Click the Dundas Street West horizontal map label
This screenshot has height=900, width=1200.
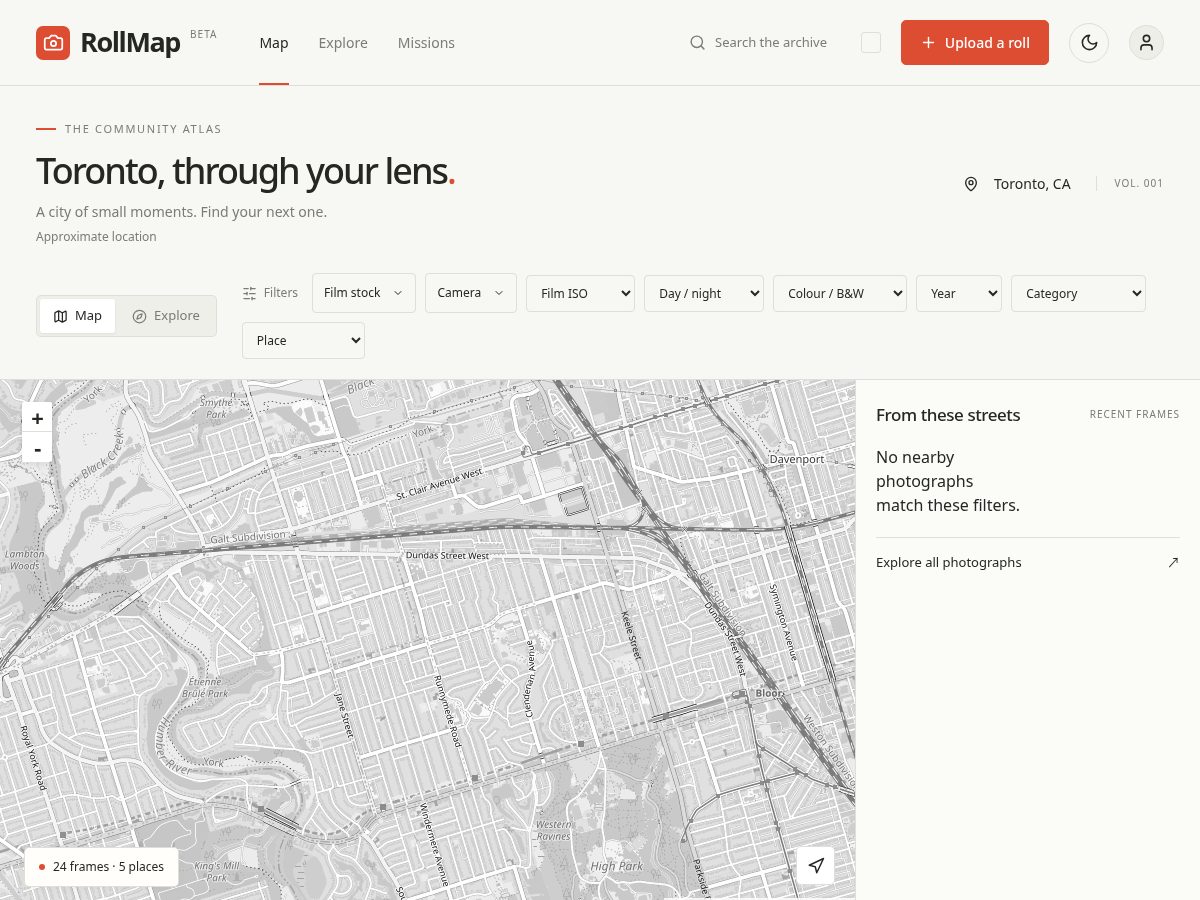coord(447,555)
